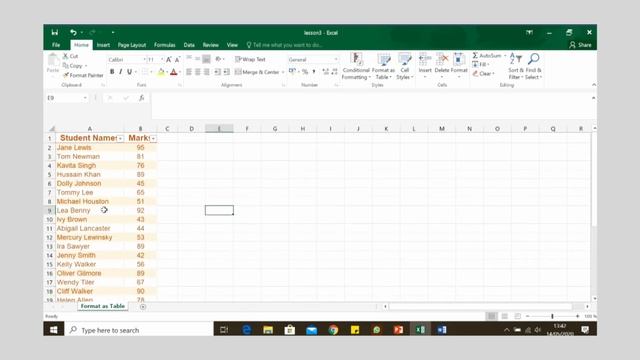Apply Percent Style
Image resolution: width=640 pixels, height=360 pixels.
point(305,72)
